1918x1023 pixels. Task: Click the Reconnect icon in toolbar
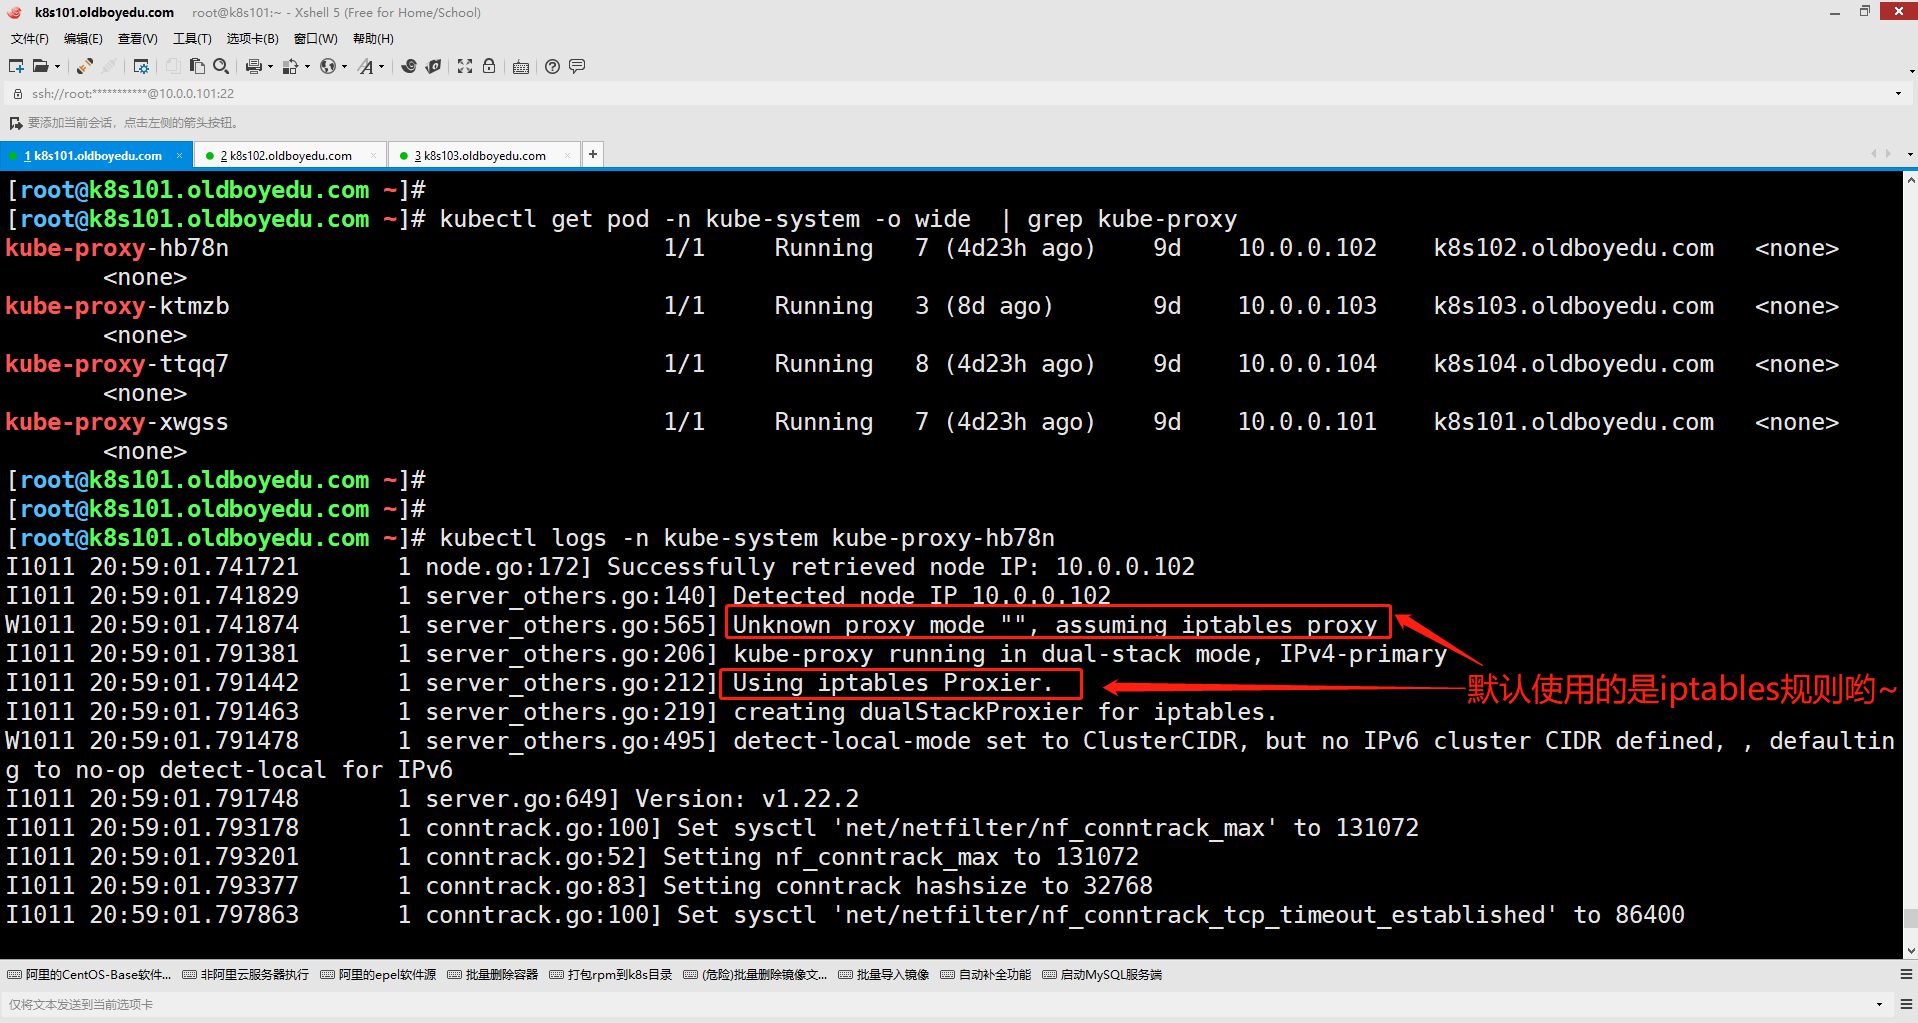coord(85,66)
